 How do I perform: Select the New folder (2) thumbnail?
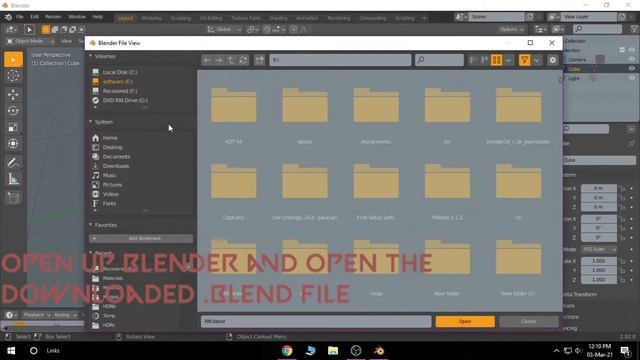click(518, 258)
